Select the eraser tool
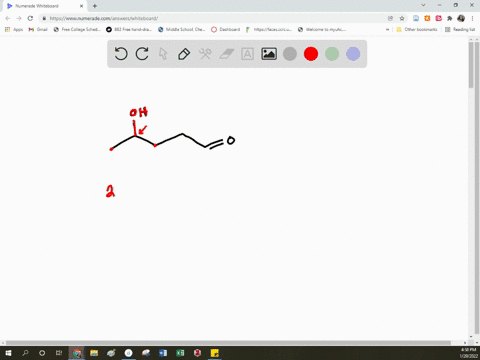This screenshot has width=480, height=360. (x=226, y=54)
